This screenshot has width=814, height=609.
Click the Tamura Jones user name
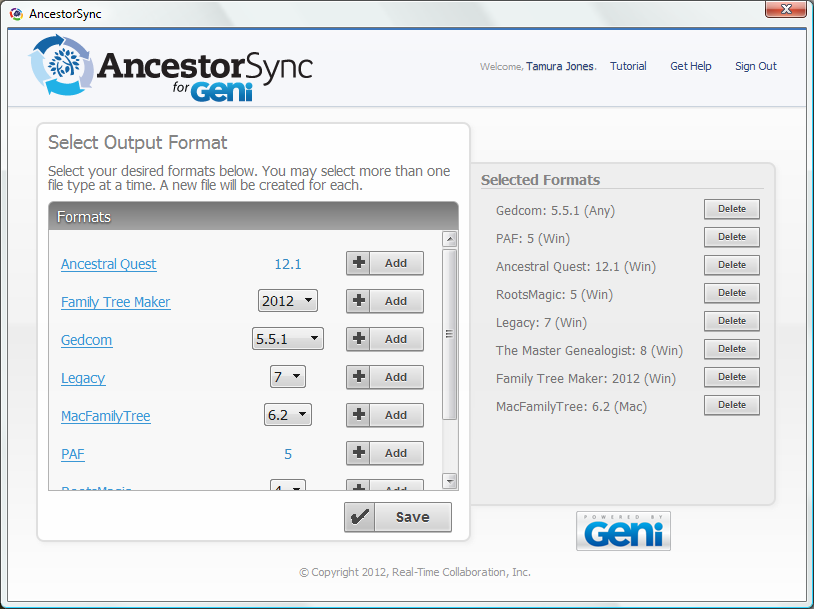(560, 66)
